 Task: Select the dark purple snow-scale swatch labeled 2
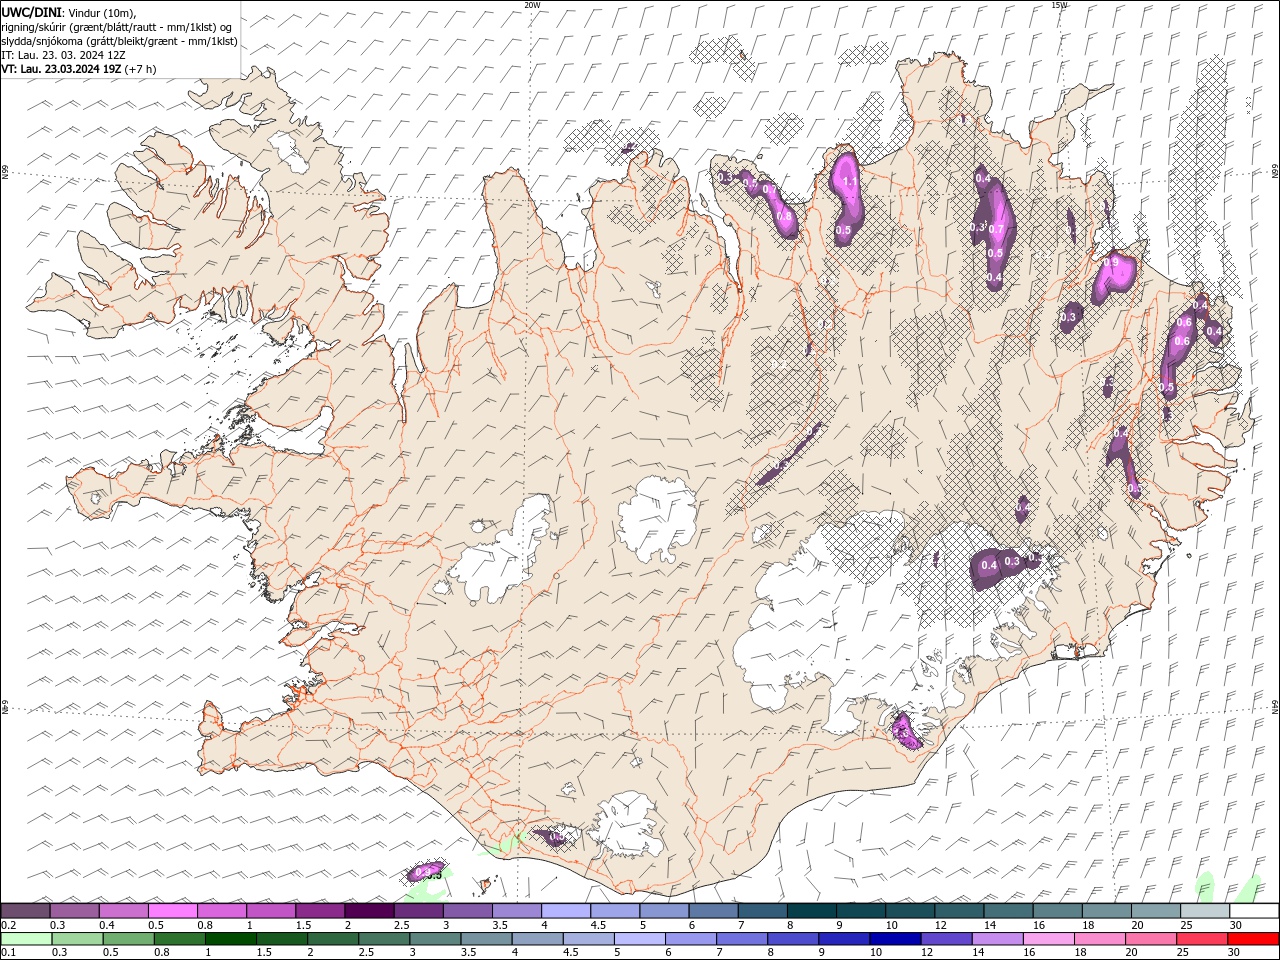click(368, 911)
